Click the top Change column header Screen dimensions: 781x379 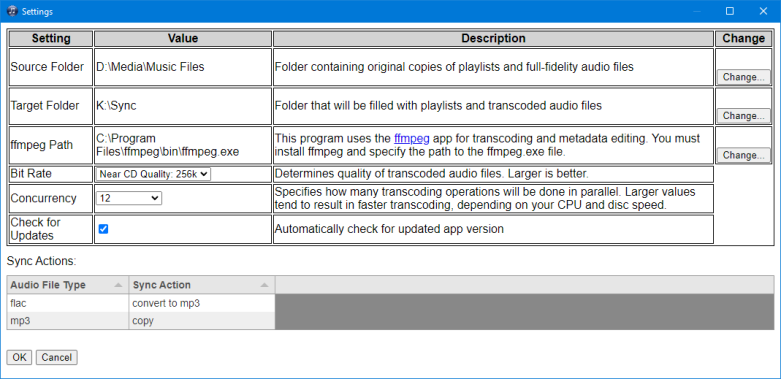pyautogui.click(x=744, y=38)
